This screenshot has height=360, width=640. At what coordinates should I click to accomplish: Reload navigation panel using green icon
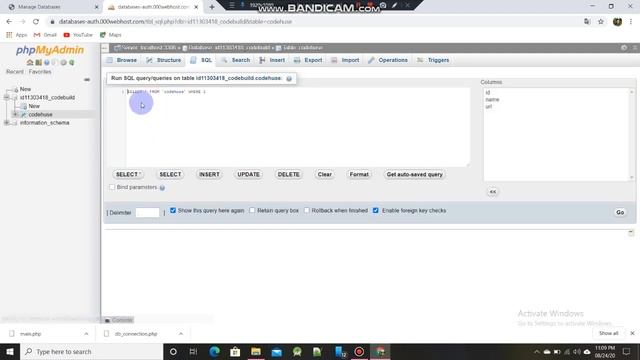72,62
